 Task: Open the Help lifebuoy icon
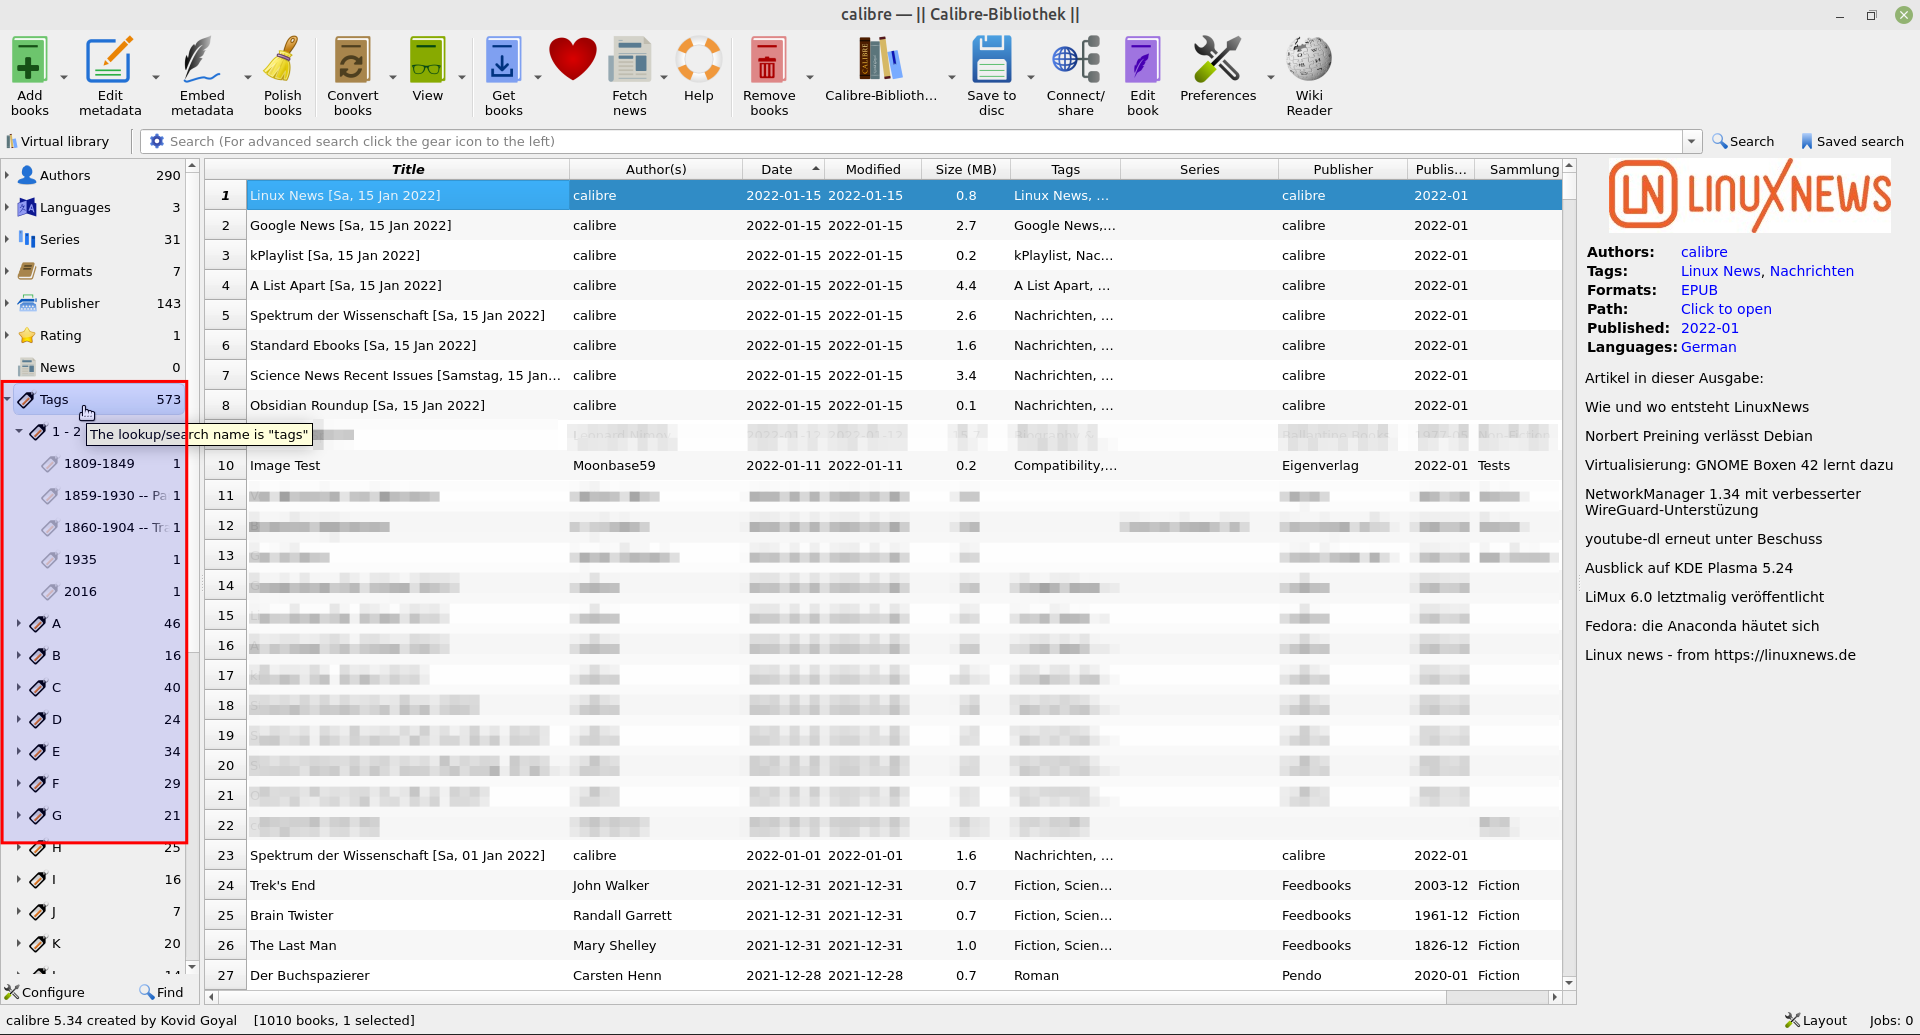coord(699,59)
